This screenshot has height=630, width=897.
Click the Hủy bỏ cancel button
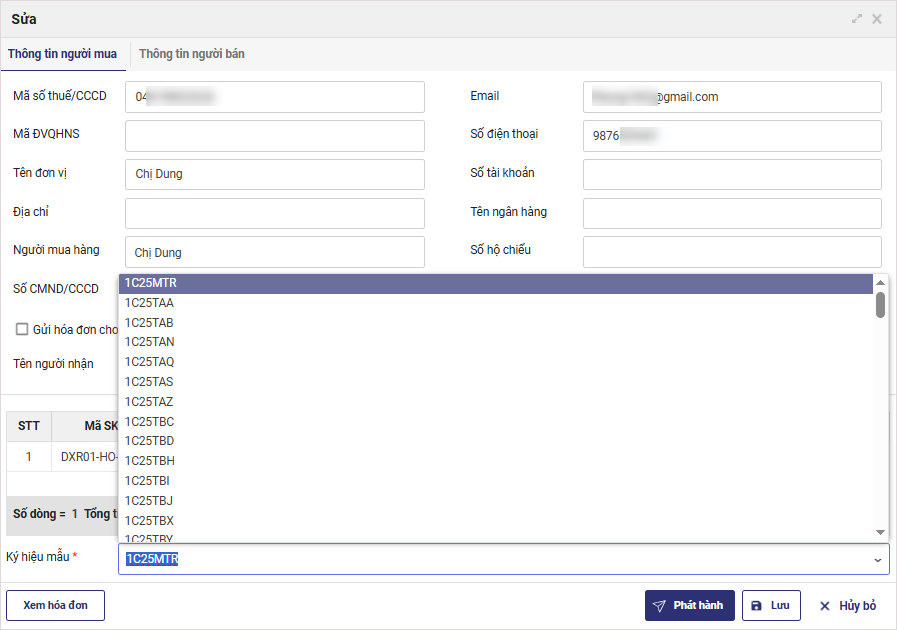tap(848, 606)
